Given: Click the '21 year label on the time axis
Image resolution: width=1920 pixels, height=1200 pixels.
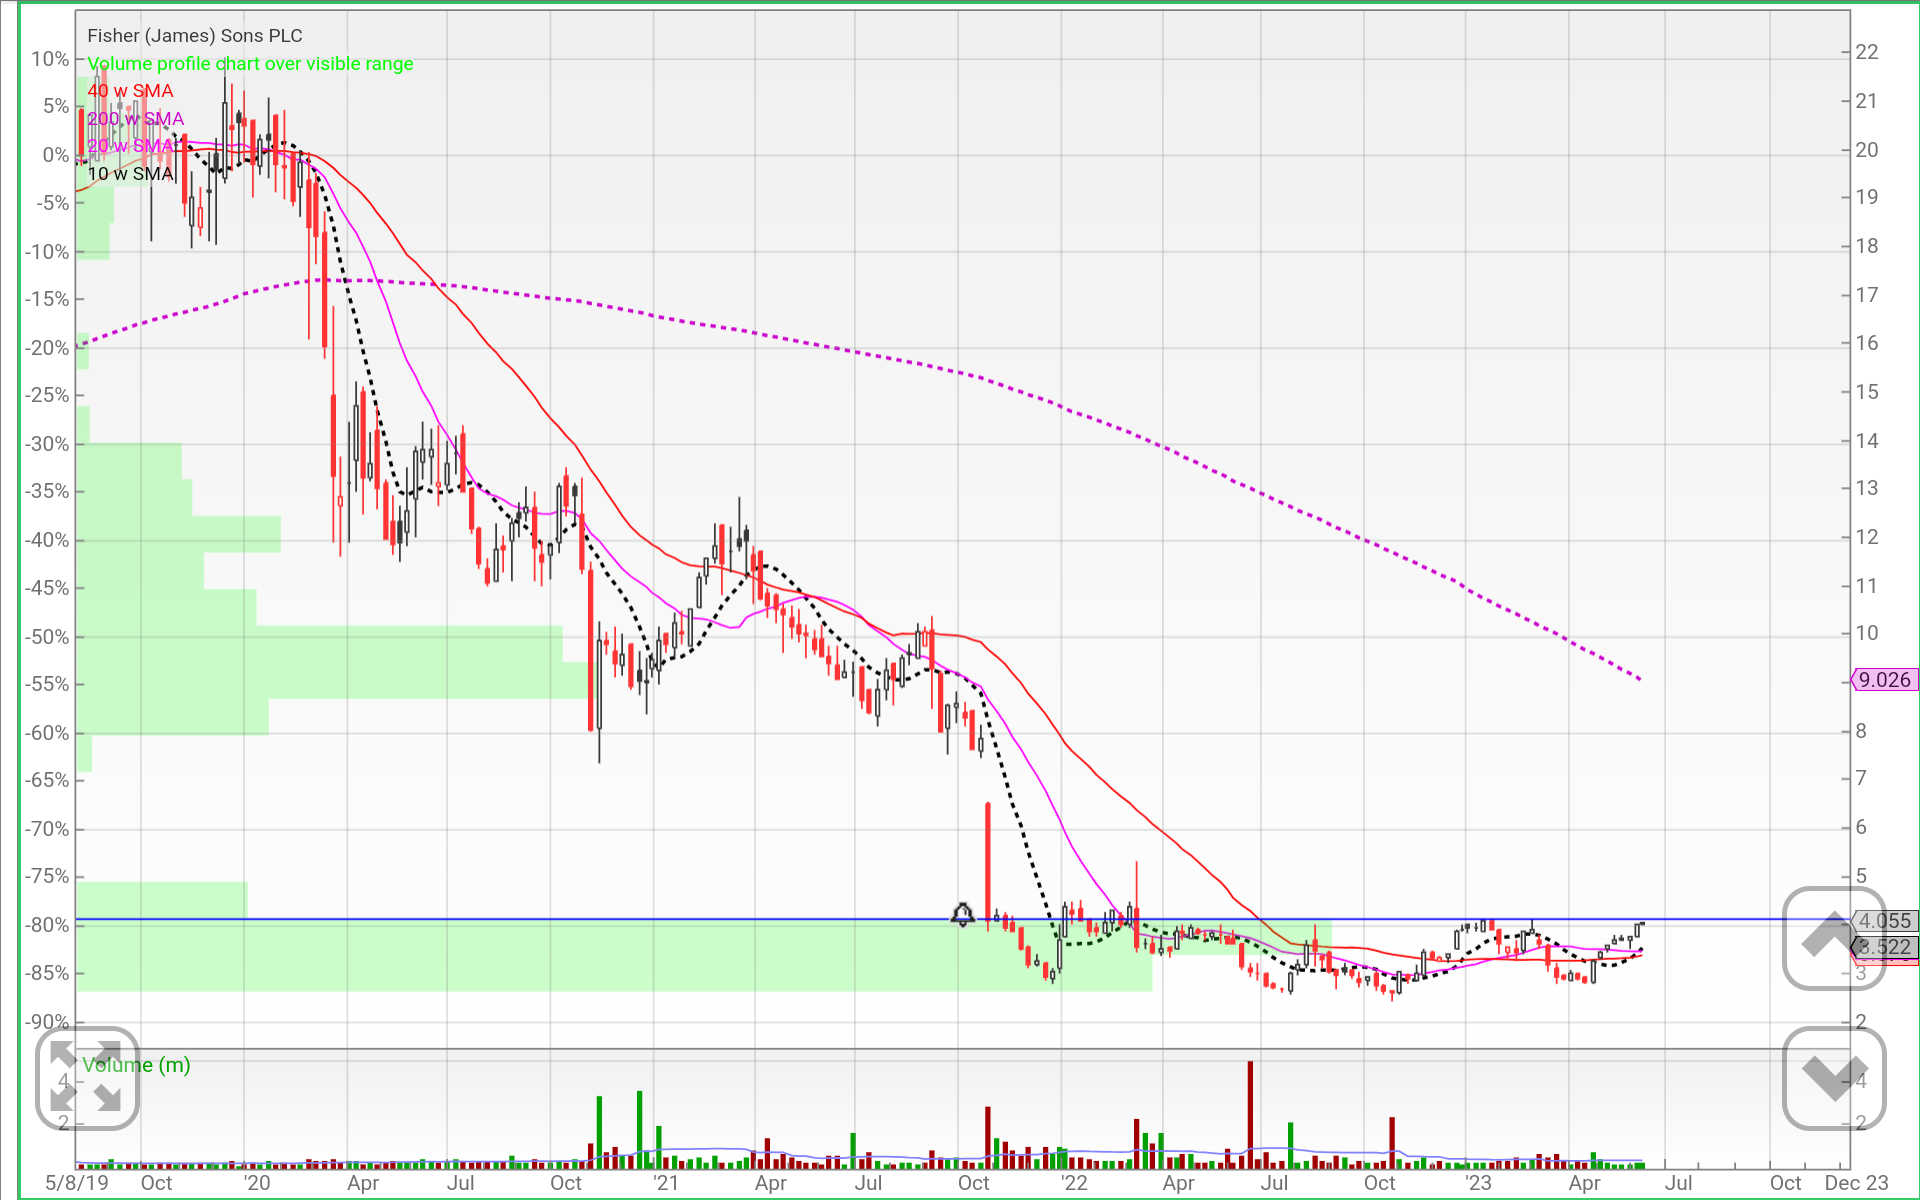Looking at the screenshot, I should 665,1184.
